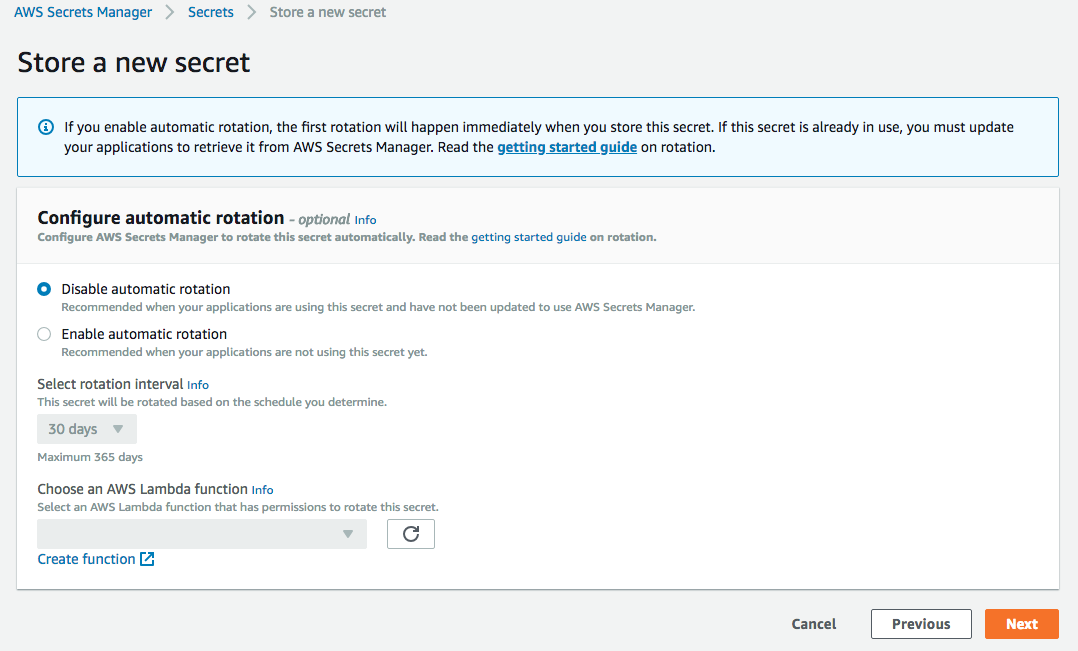Open the Secrets breadcrumb link

[x=210, y=11]
